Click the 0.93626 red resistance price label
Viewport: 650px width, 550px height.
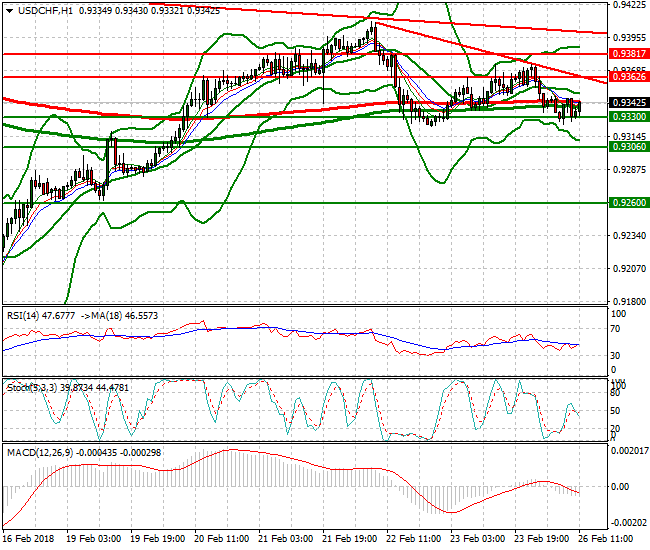(629, 77)
